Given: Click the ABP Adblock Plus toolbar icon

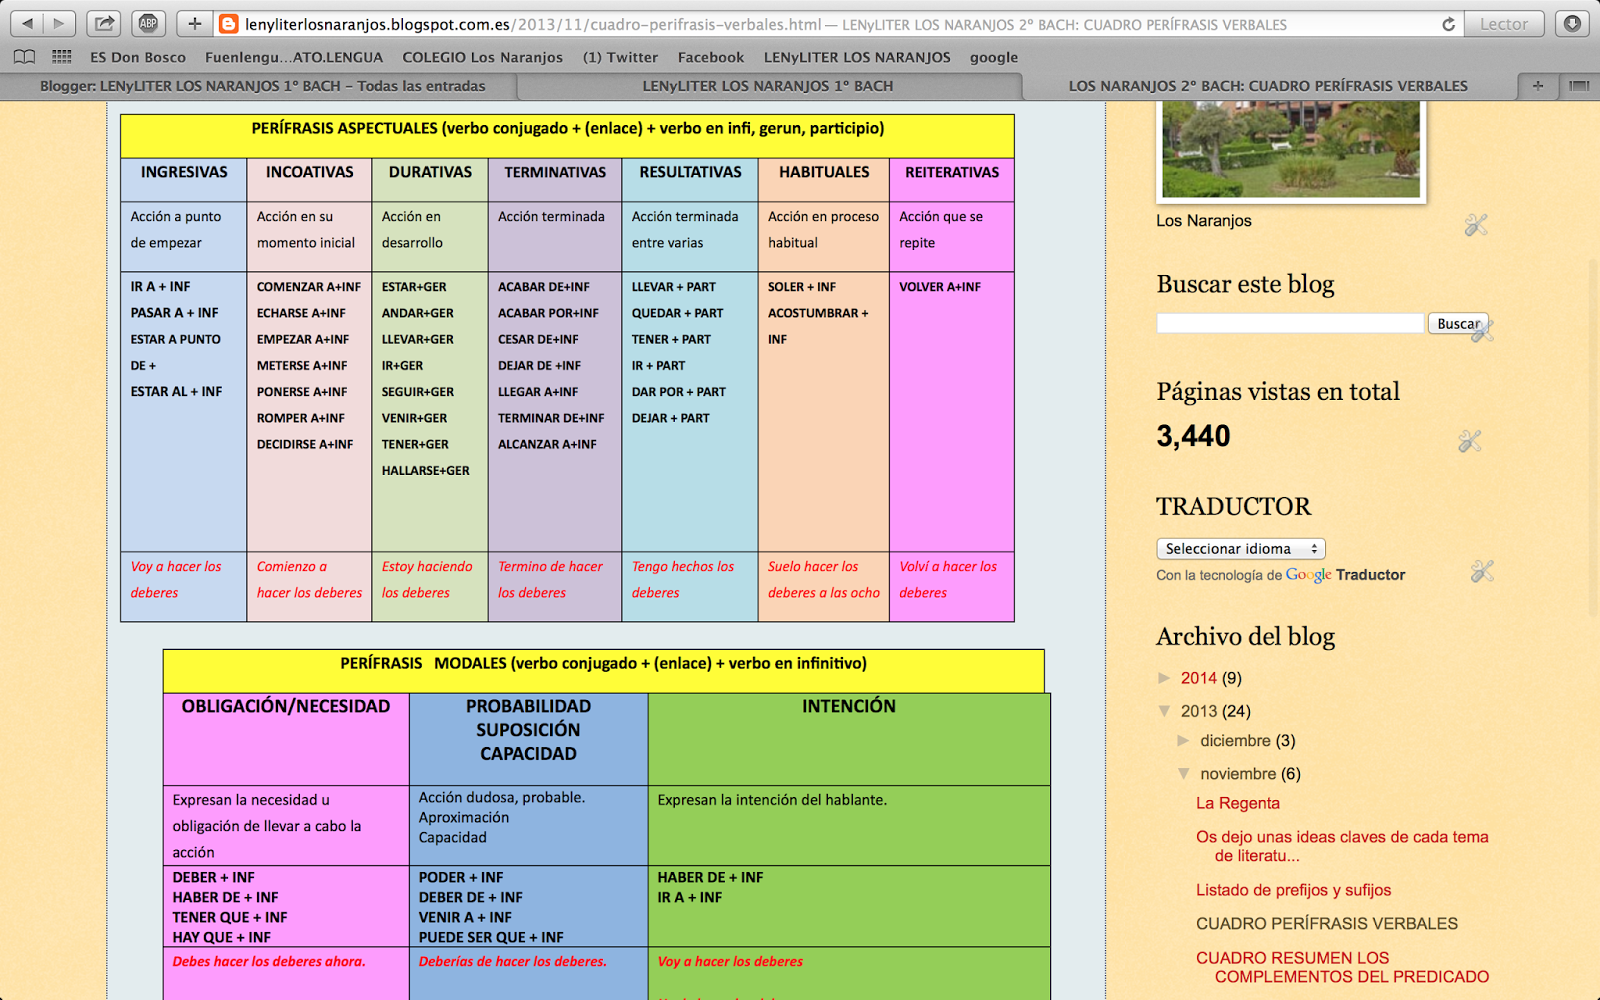Looking at the screenshot, I should click(148, 23).
